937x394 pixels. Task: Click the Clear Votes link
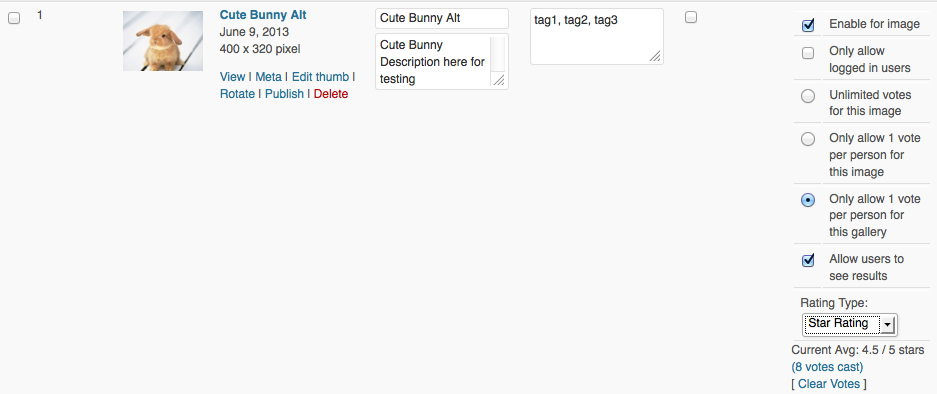point(829,384)
